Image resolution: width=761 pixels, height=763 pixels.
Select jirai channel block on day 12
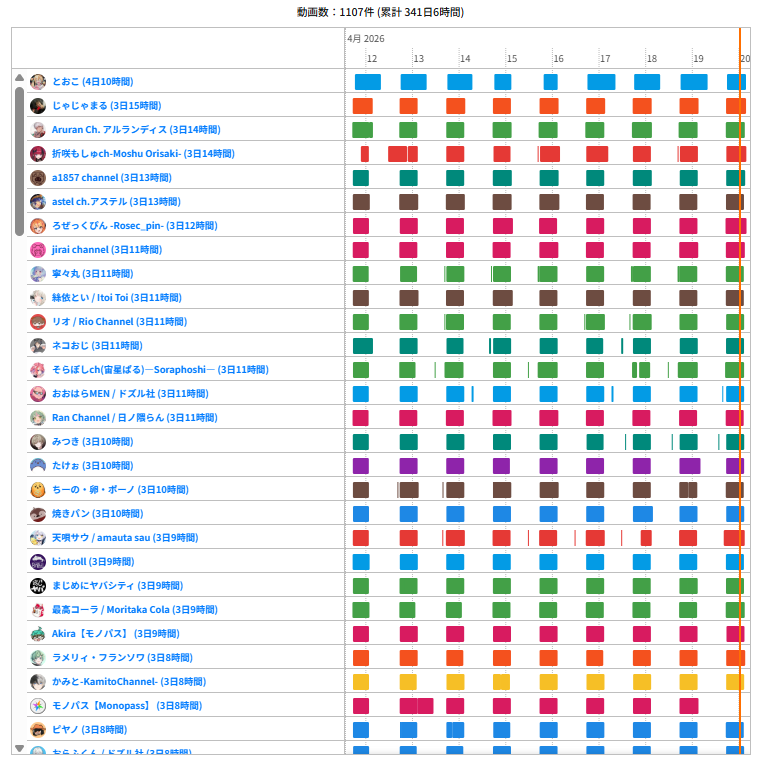(x=361, y=250)
